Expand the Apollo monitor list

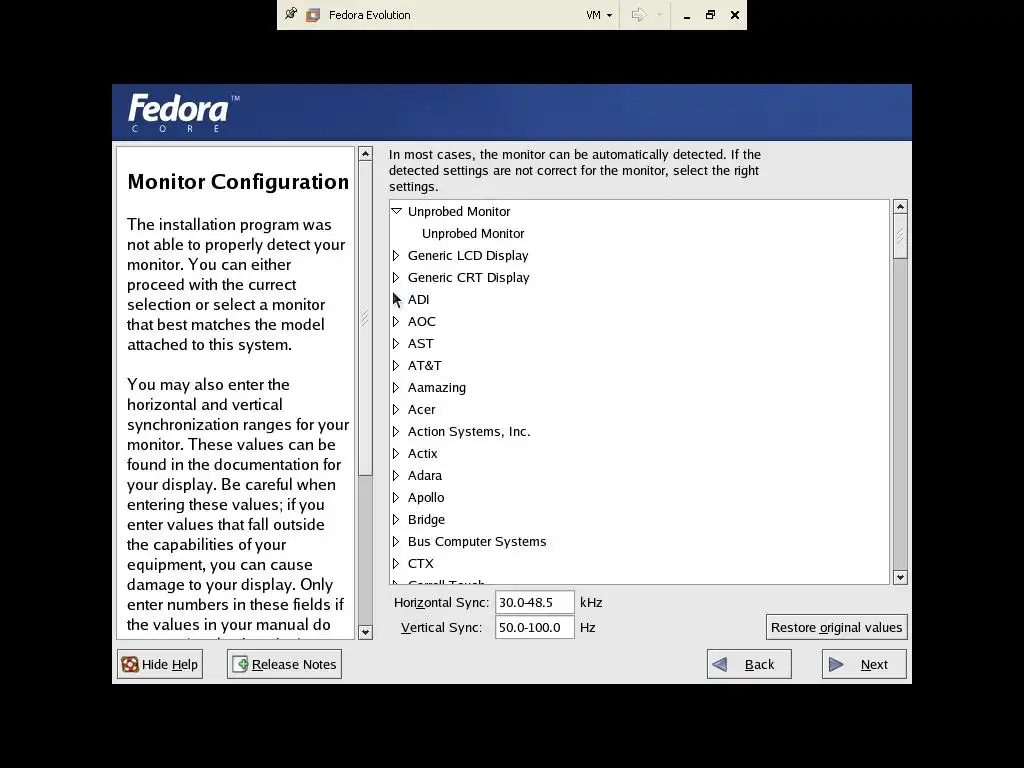click(x=396, y=498)
